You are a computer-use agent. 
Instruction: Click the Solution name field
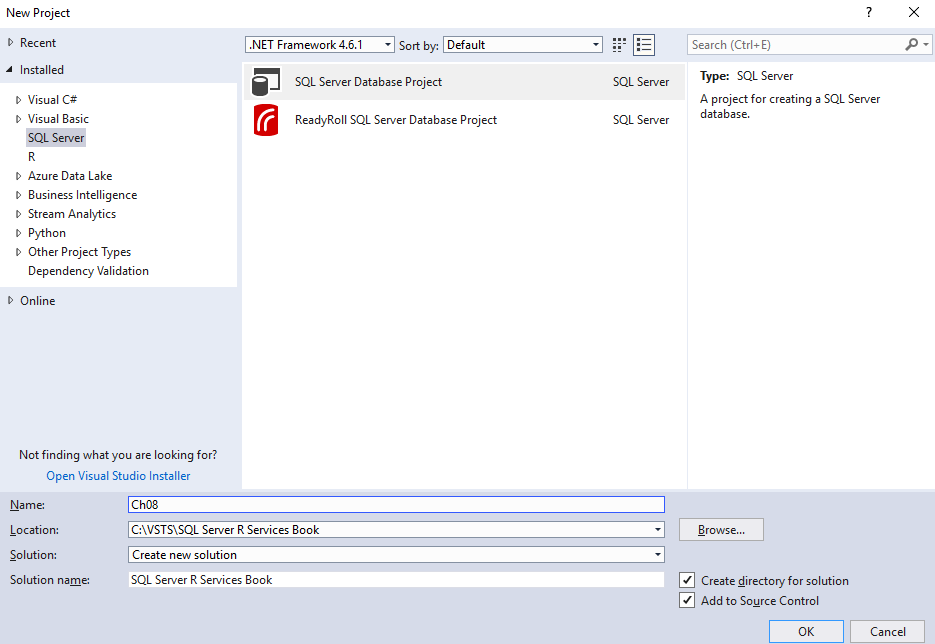396,580
